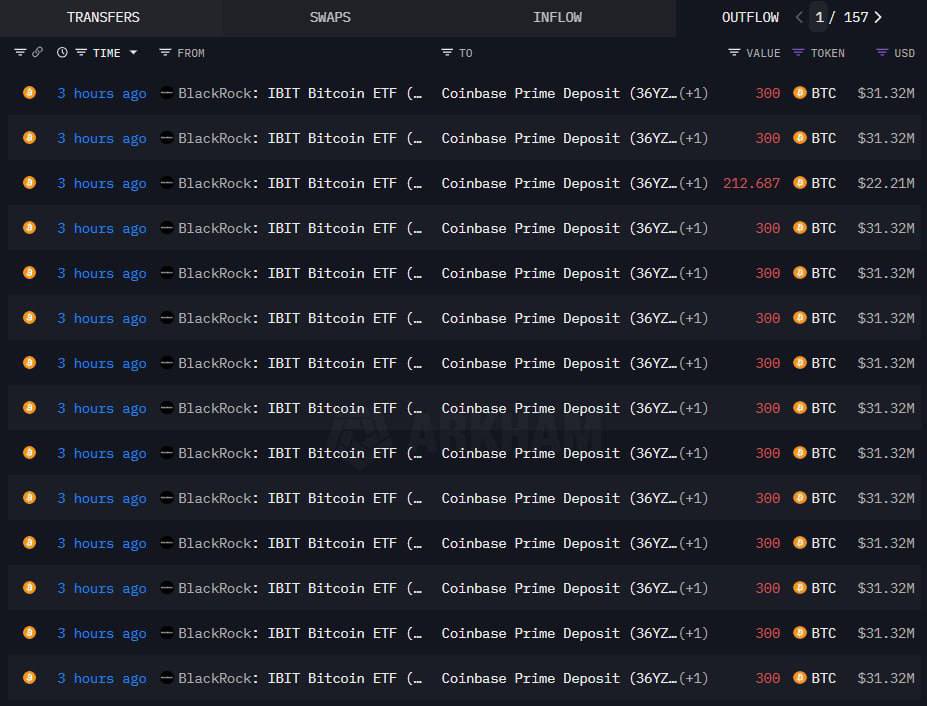This screenshot has height=706, width=927.
Task: Open the TIME sort dropdown arrow
Action: 133,52
